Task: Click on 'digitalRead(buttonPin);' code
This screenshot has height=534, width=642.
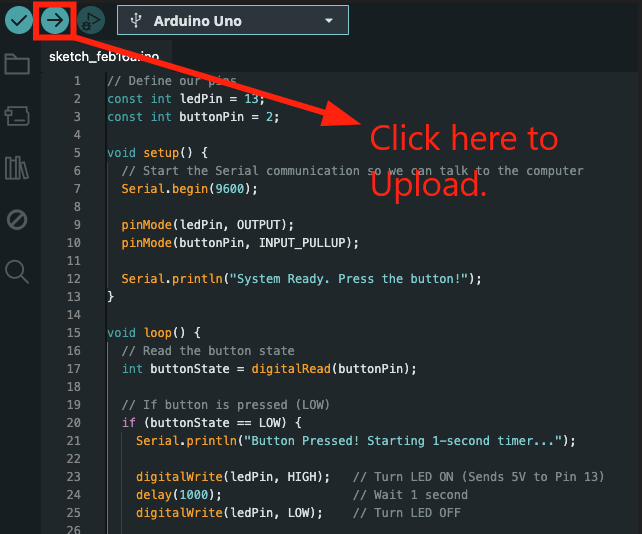Action: [x=334, y=369]
